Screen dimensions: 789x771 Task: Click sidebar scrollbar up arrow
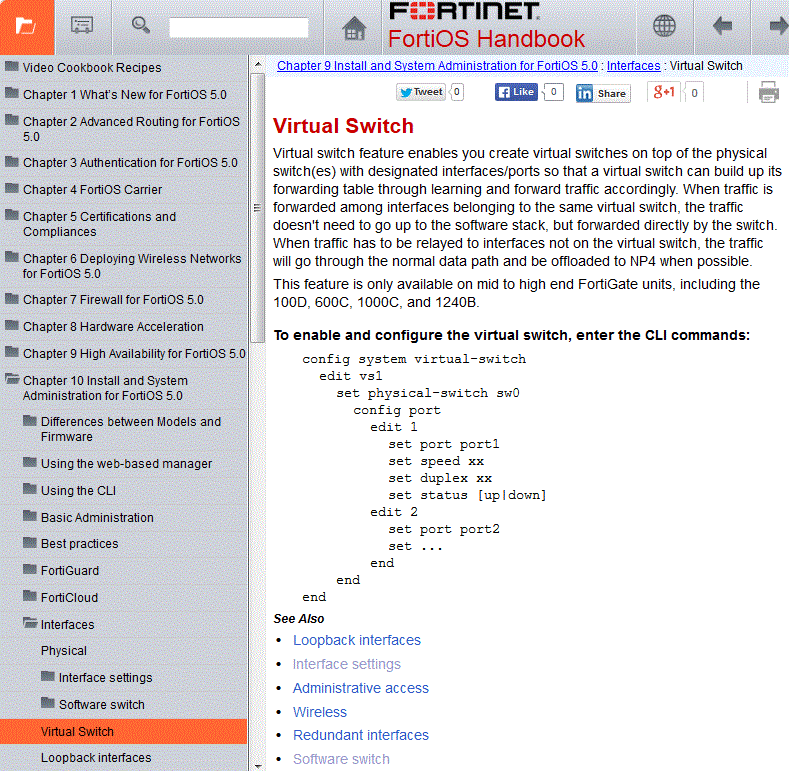click(x=258, y=64)
